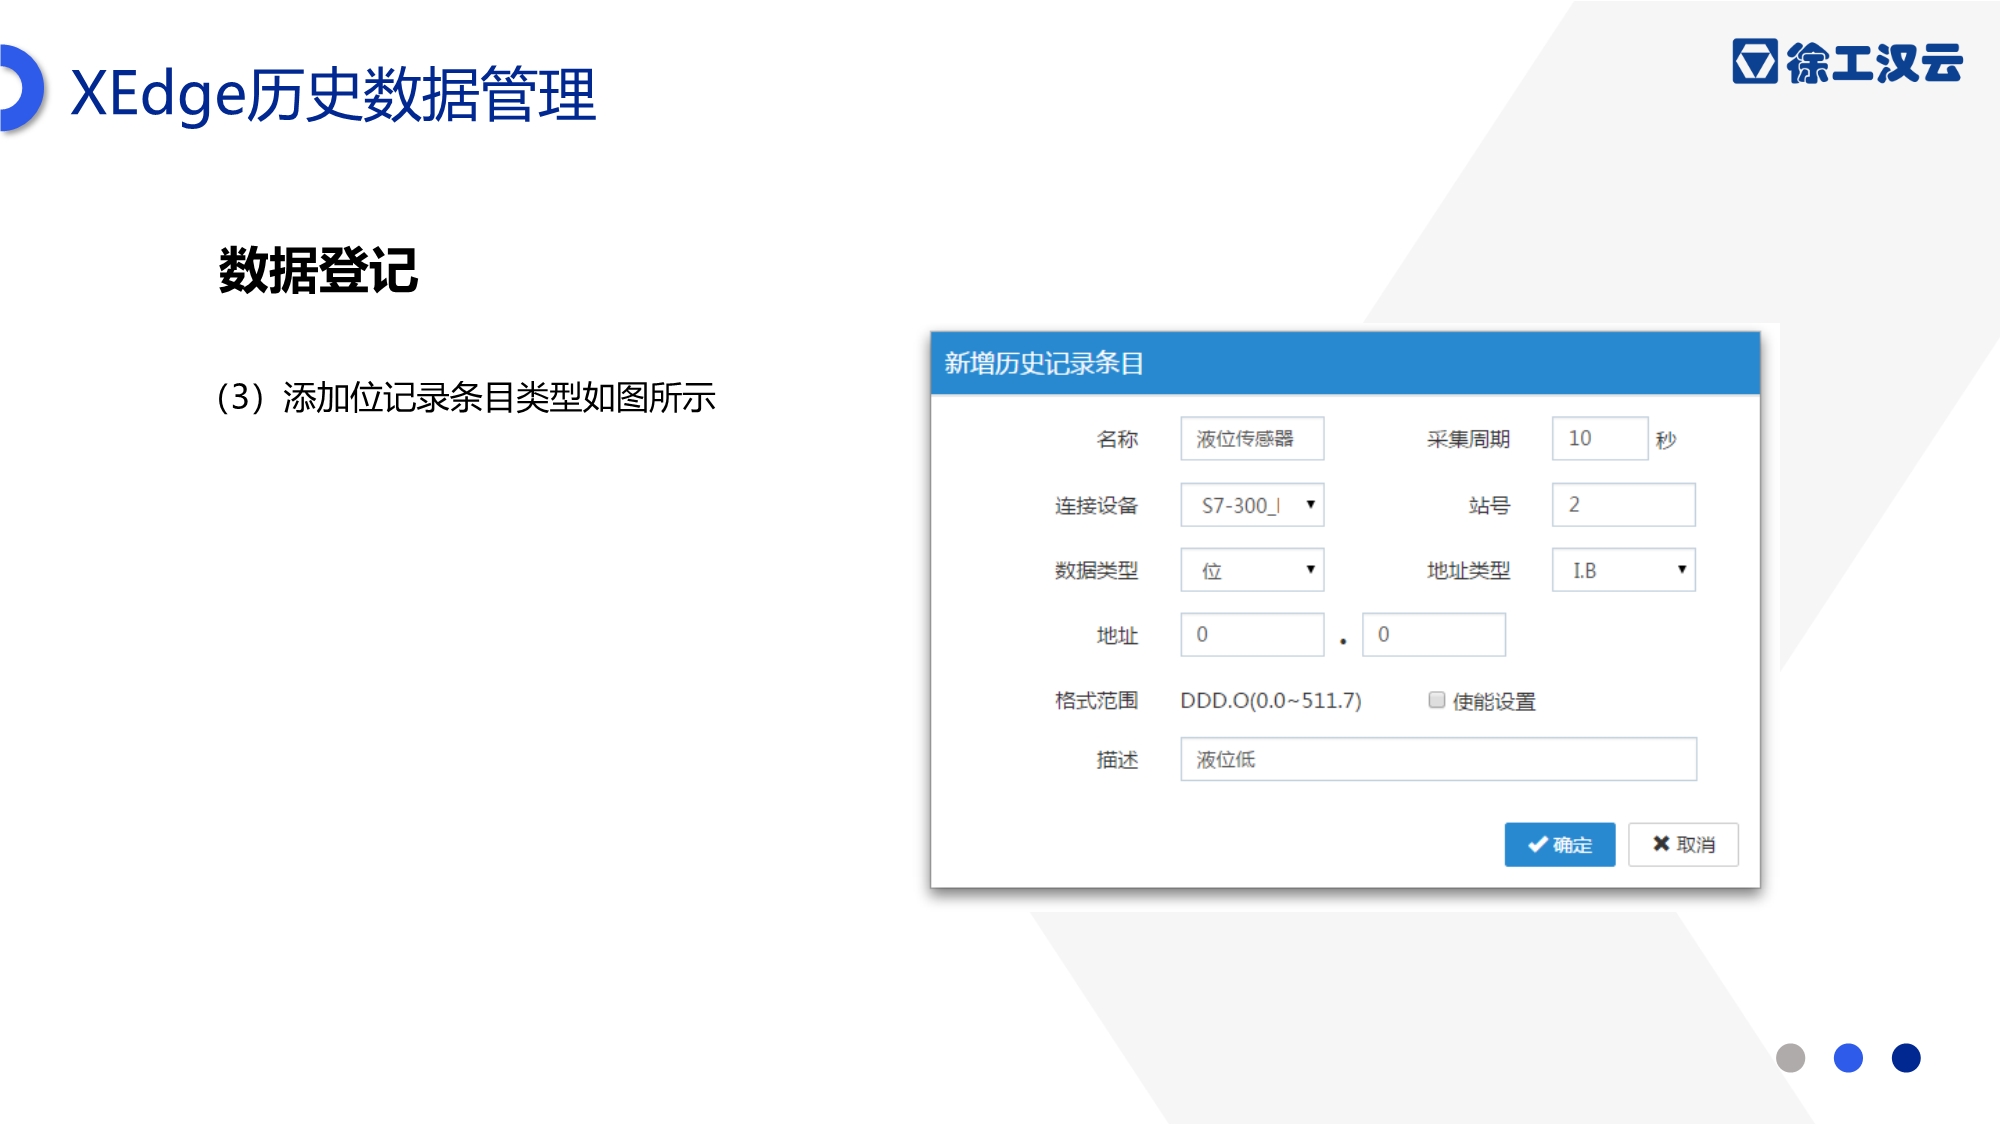Open the 连接设备 S7-300 dropdown
Image resolution: width=2000 pixels, height=1125 pixels.
tap(1252, 505)
